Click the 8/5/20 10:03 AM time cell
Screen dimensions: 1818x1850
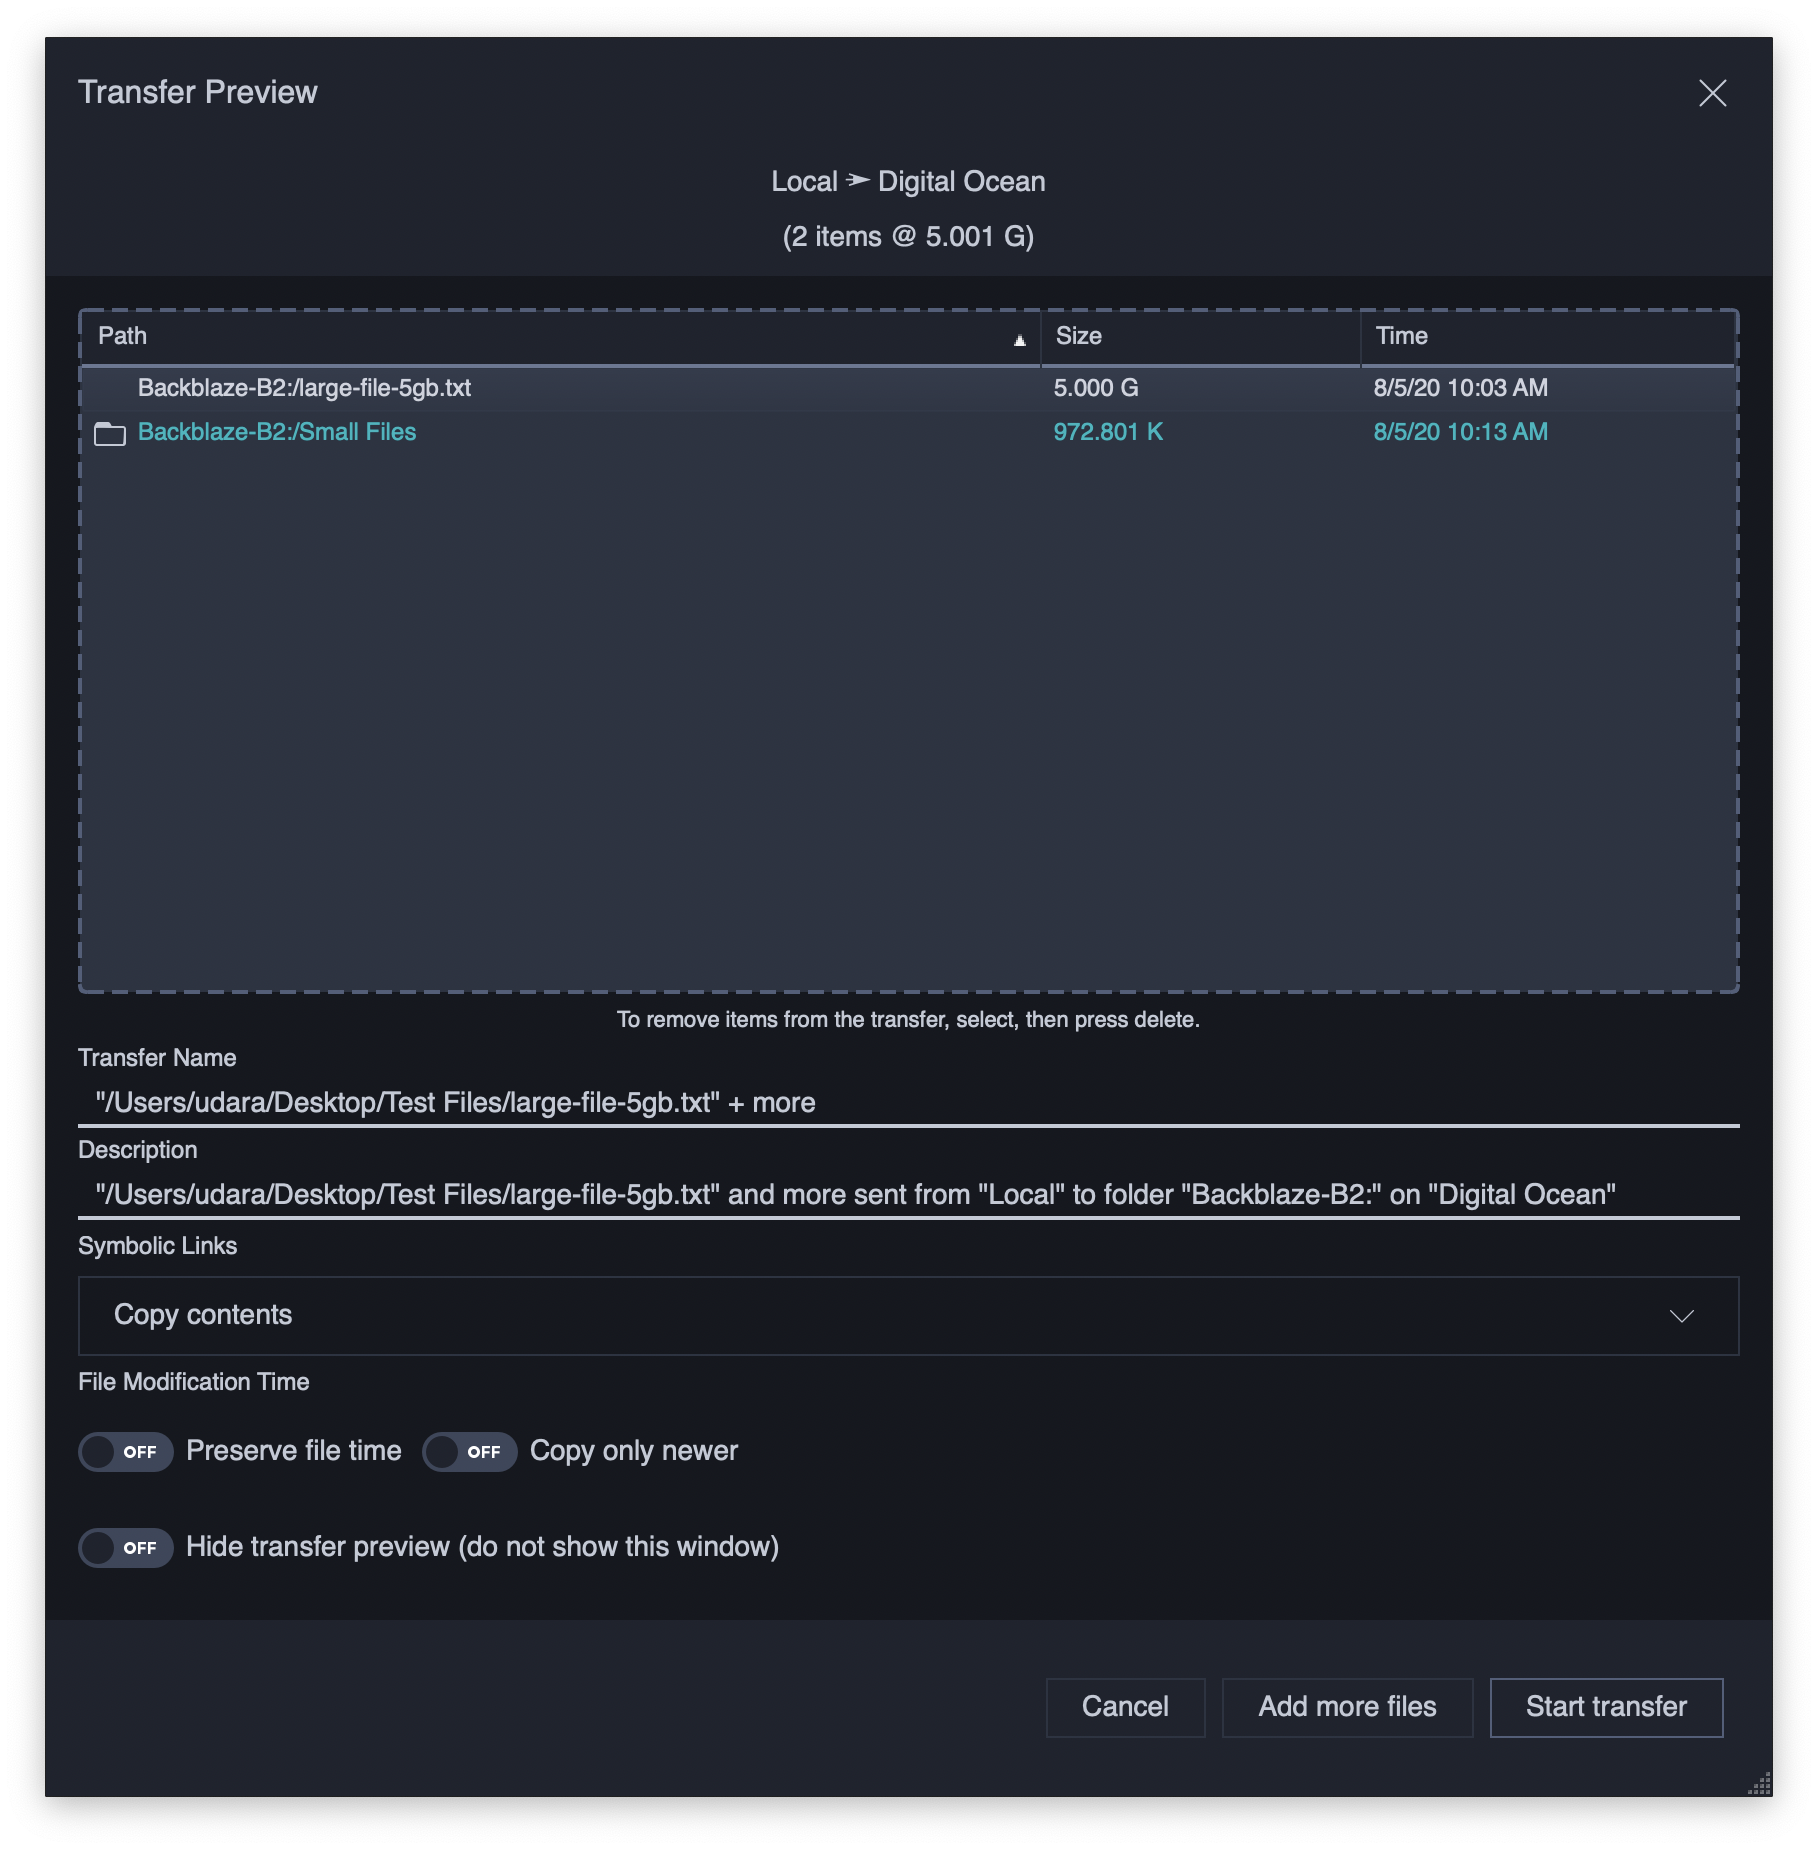[1460, 388]
